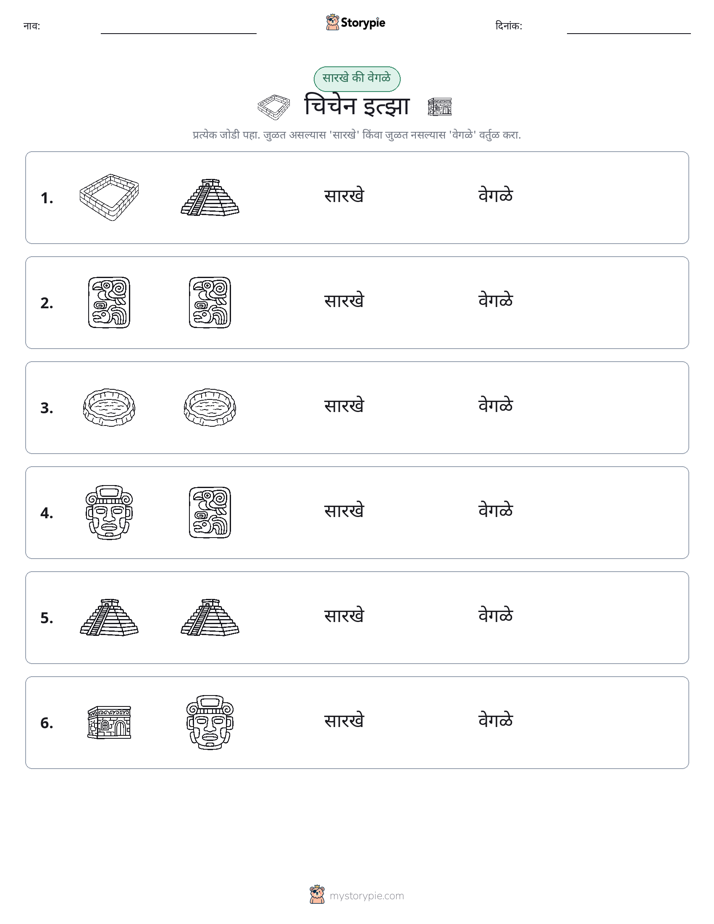Click the stone wall enclosure icon in row 1
Screen dimensions: 714x924
[x=109, y=197]
